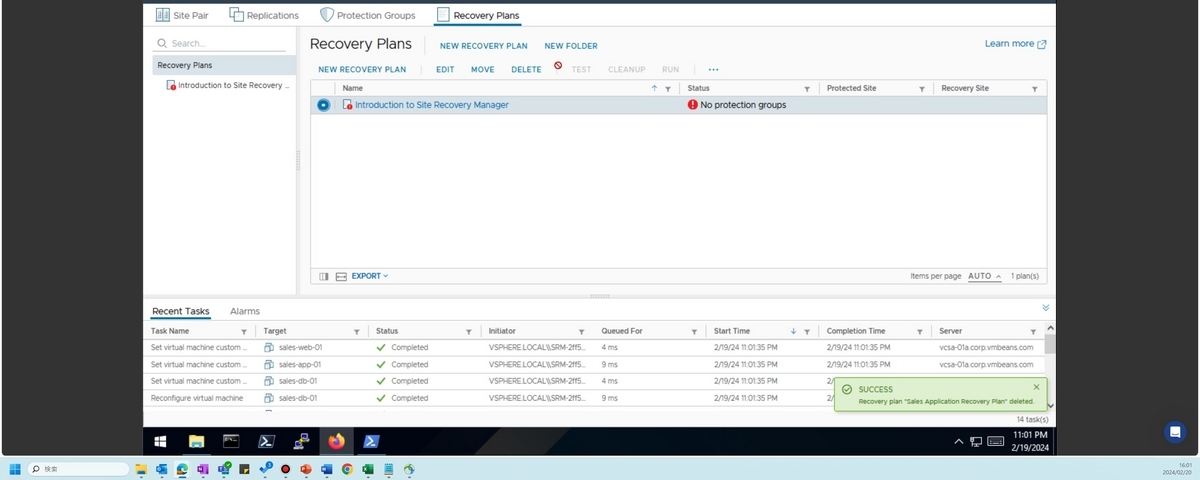Click NEW RECOVERY PLAN beside the page title

[484, 46]
